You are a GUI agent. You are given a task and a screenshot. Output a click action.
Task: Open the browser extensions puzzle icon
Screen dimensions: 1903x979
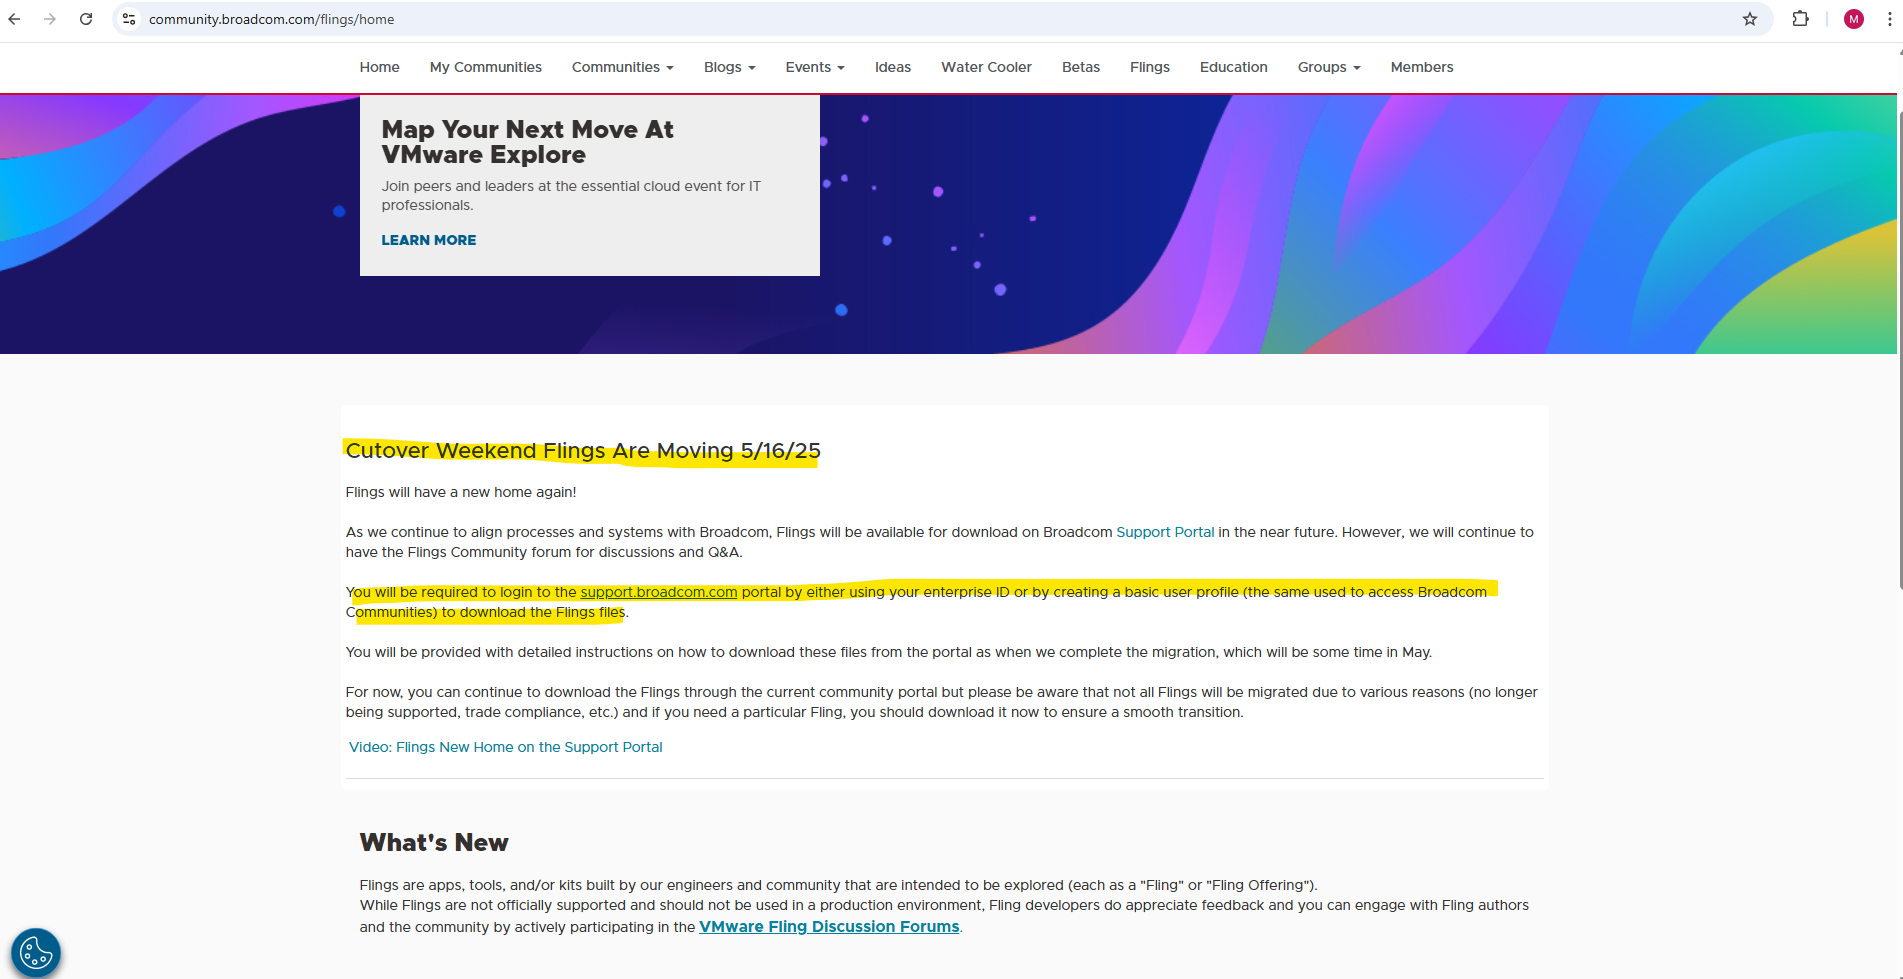coord(1800,19)
